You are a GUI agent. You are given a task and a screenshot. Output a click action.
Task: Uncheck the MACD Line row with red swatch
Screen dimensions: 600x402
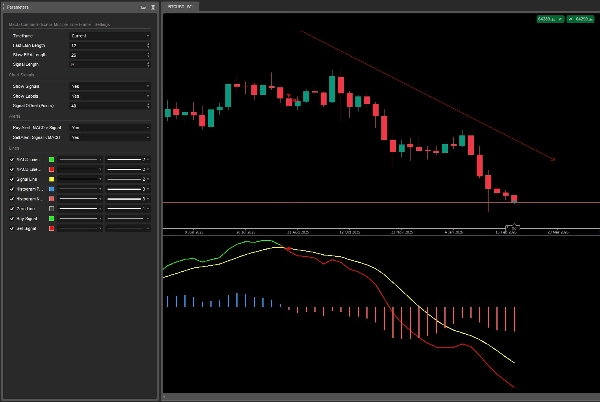pyautogui.click(x=11, y=169)
